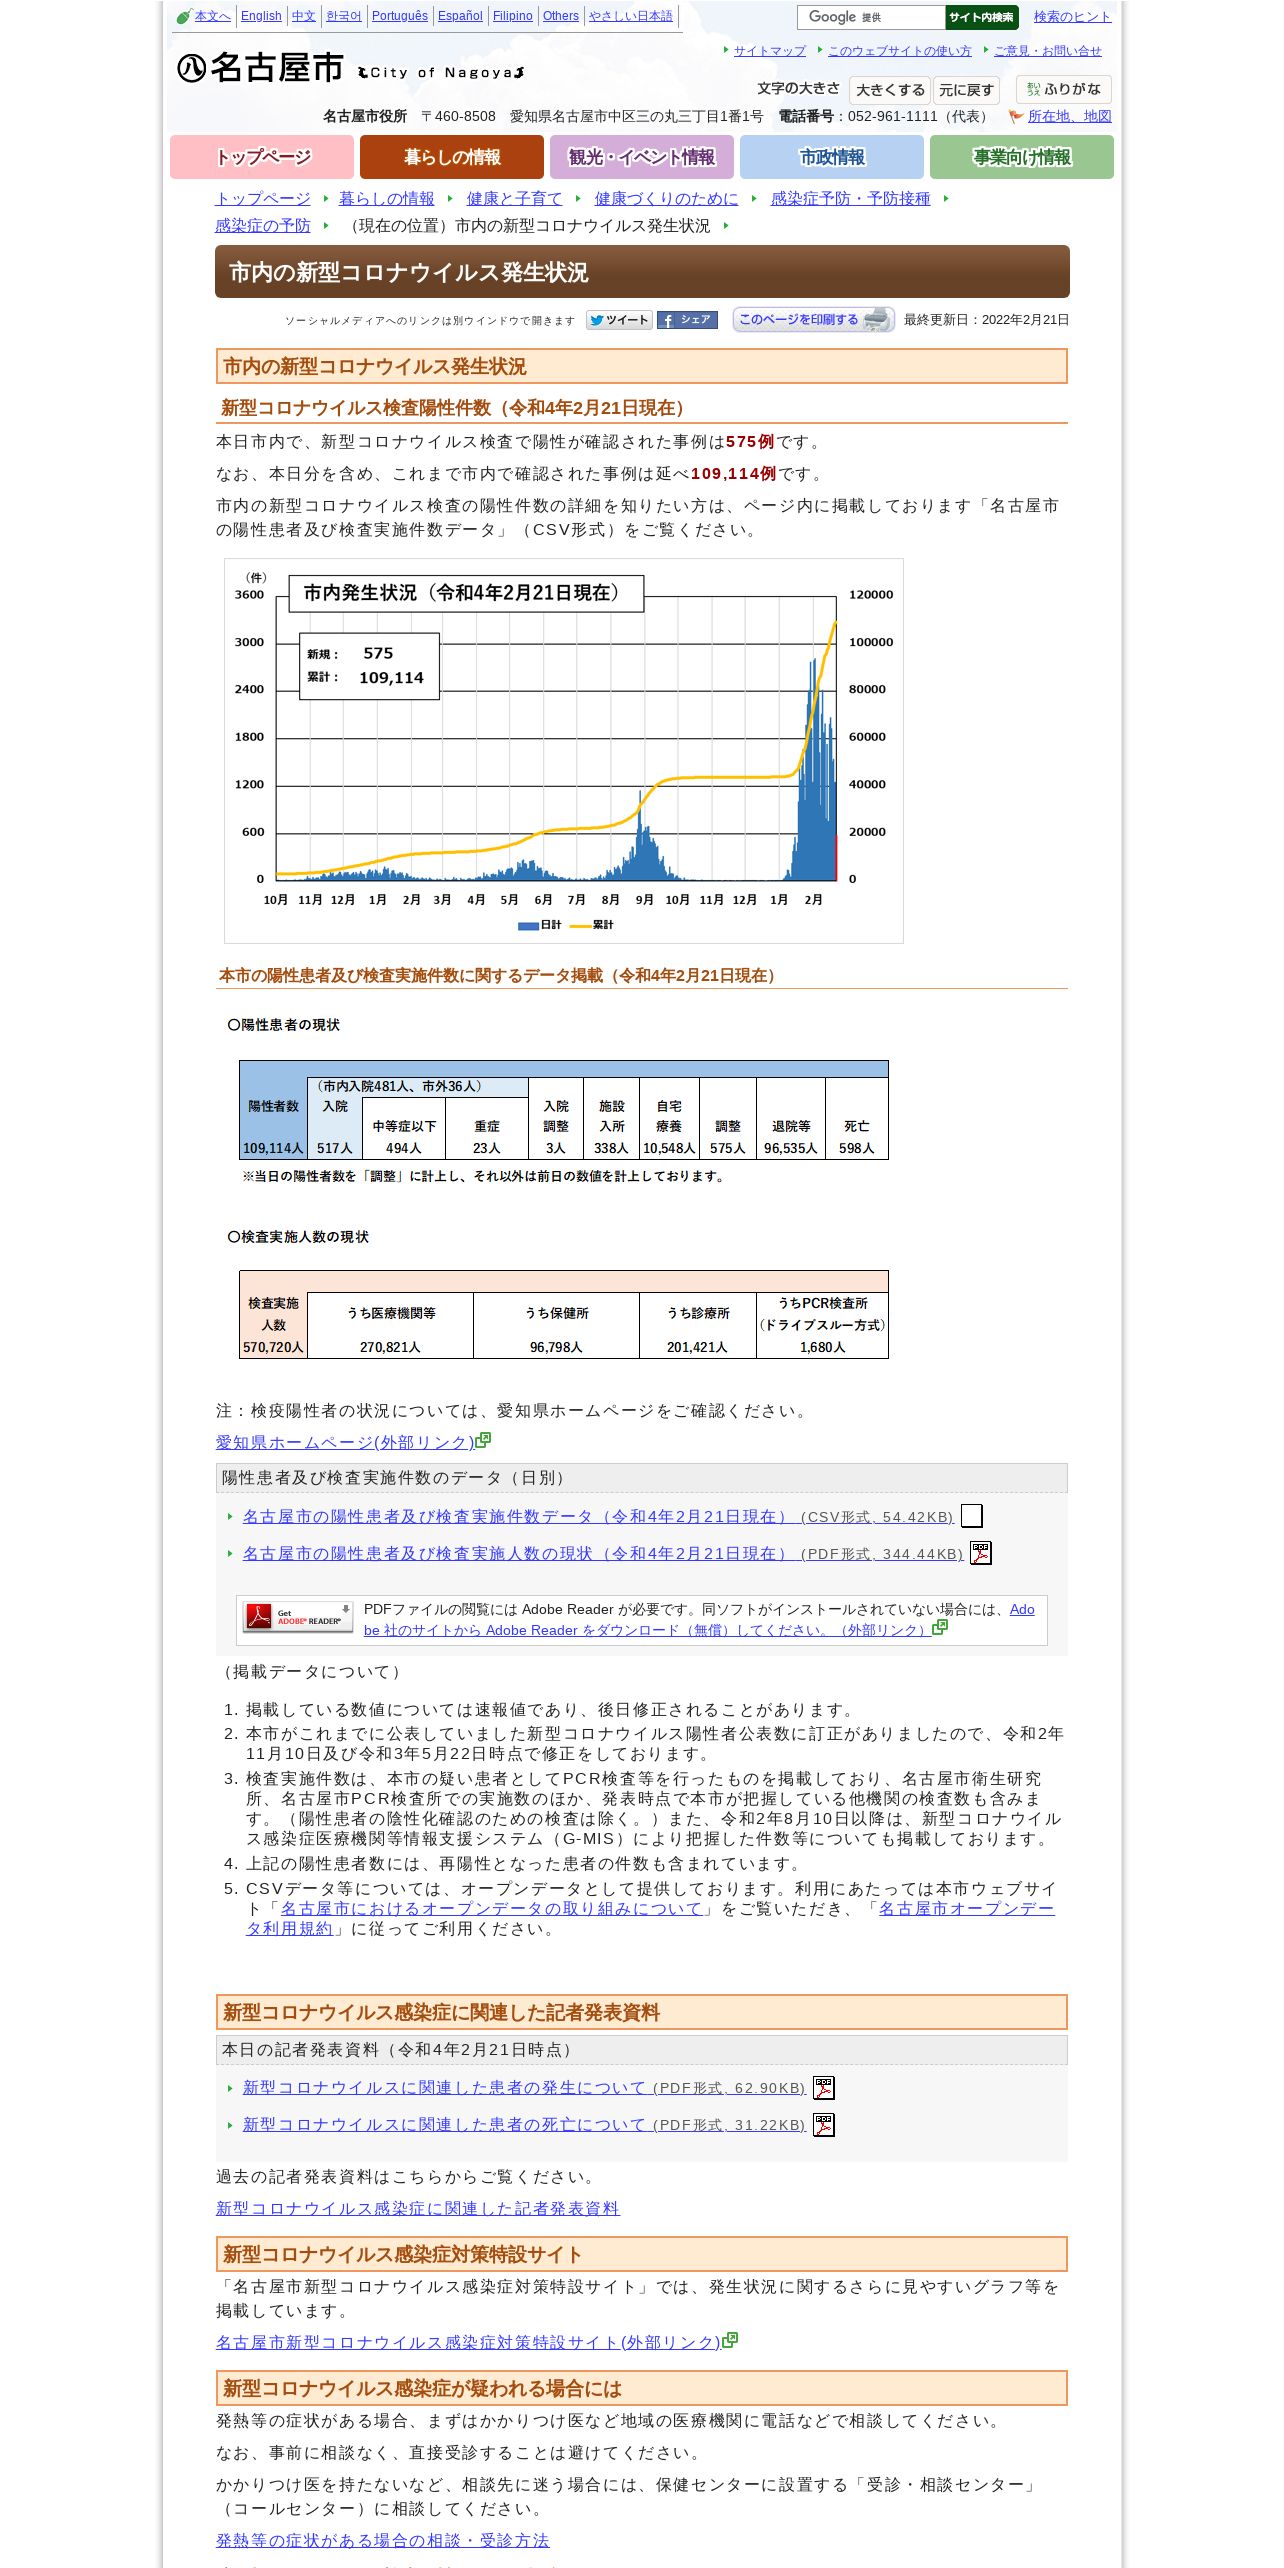Switch language to Português
The height and width of the screenshot is (2568, 1284).
[400, 16]
